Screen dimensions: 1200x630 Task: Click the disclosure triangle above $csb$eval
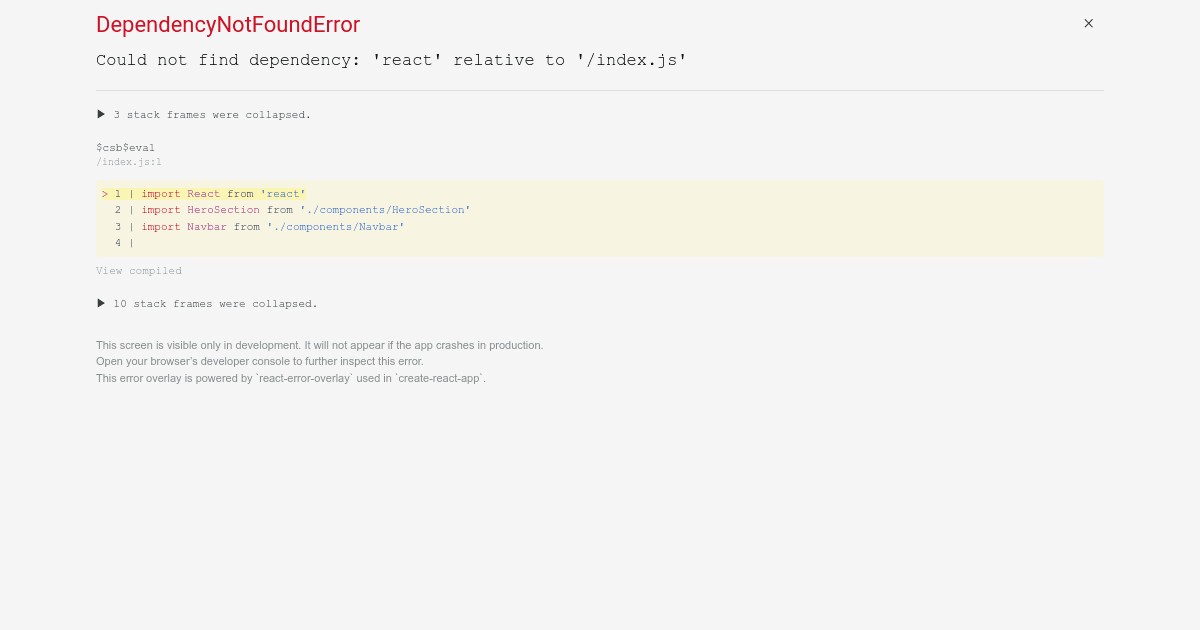[101, 114]
